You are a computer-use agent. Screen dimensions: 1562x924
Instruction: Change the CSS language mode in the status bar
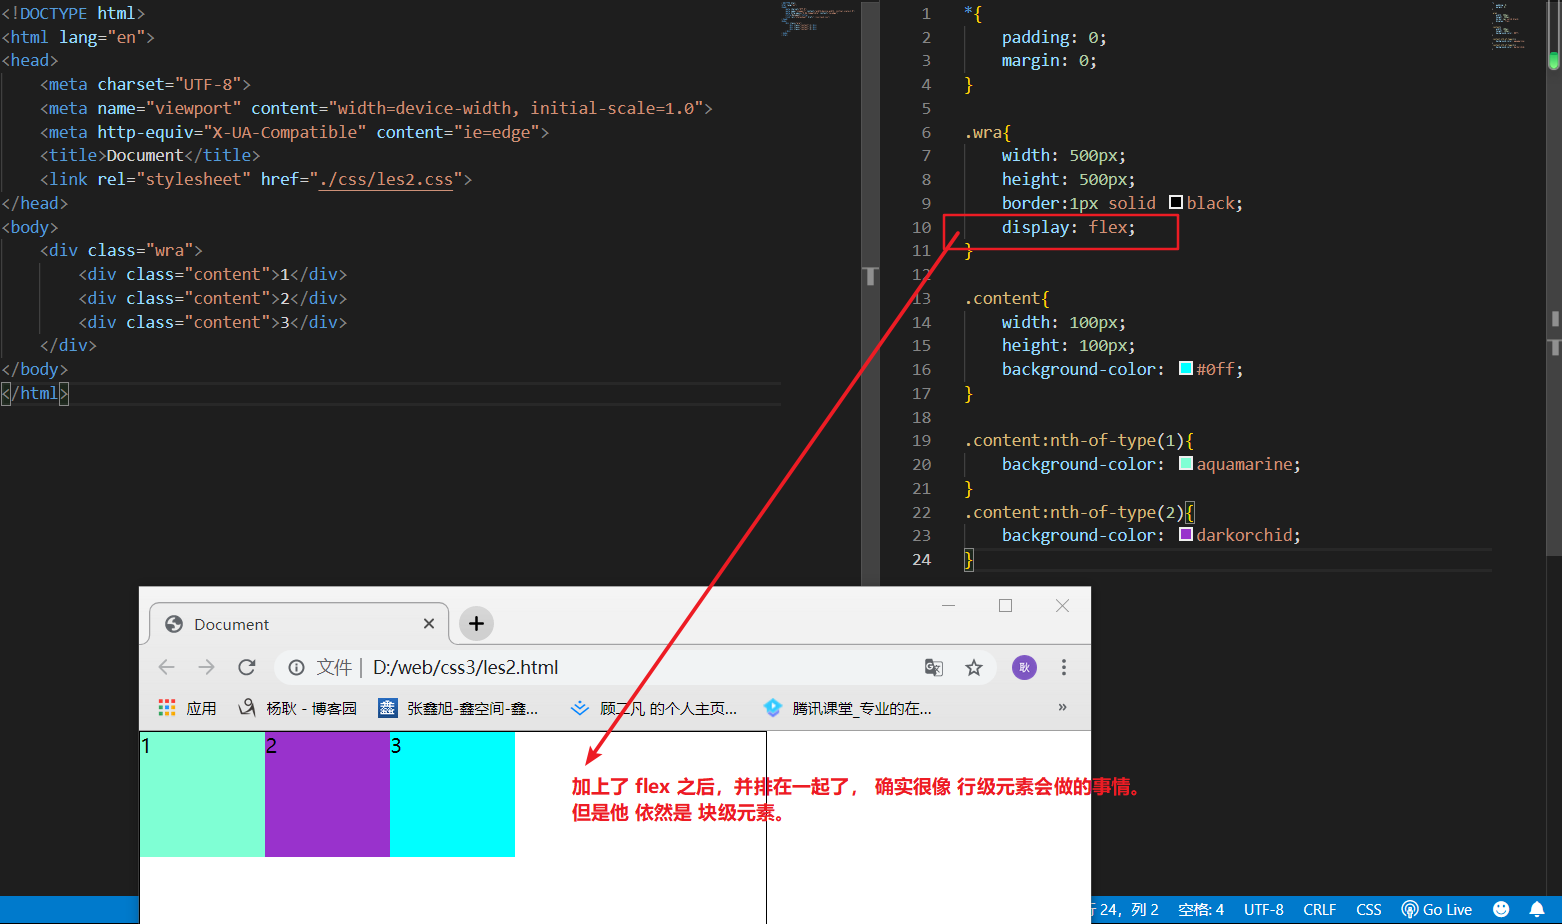pyautogui.click(x=1368, y=909)
